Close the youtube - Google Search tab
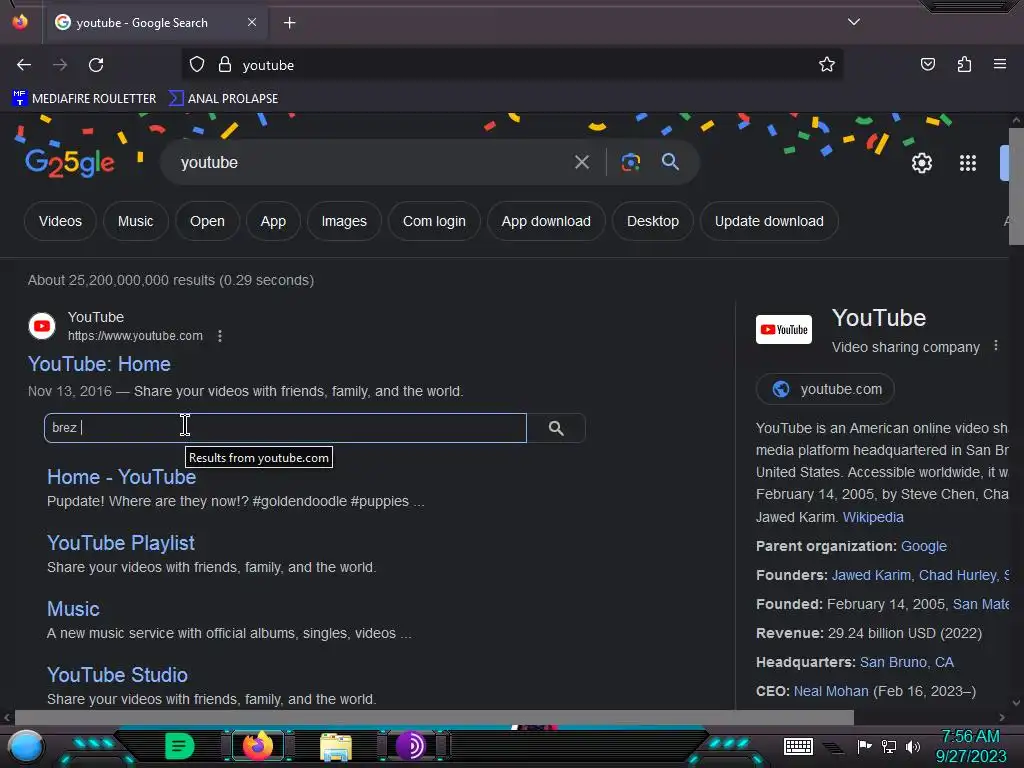This screenshot has height=768, width=1024. (x=252, y=22)
